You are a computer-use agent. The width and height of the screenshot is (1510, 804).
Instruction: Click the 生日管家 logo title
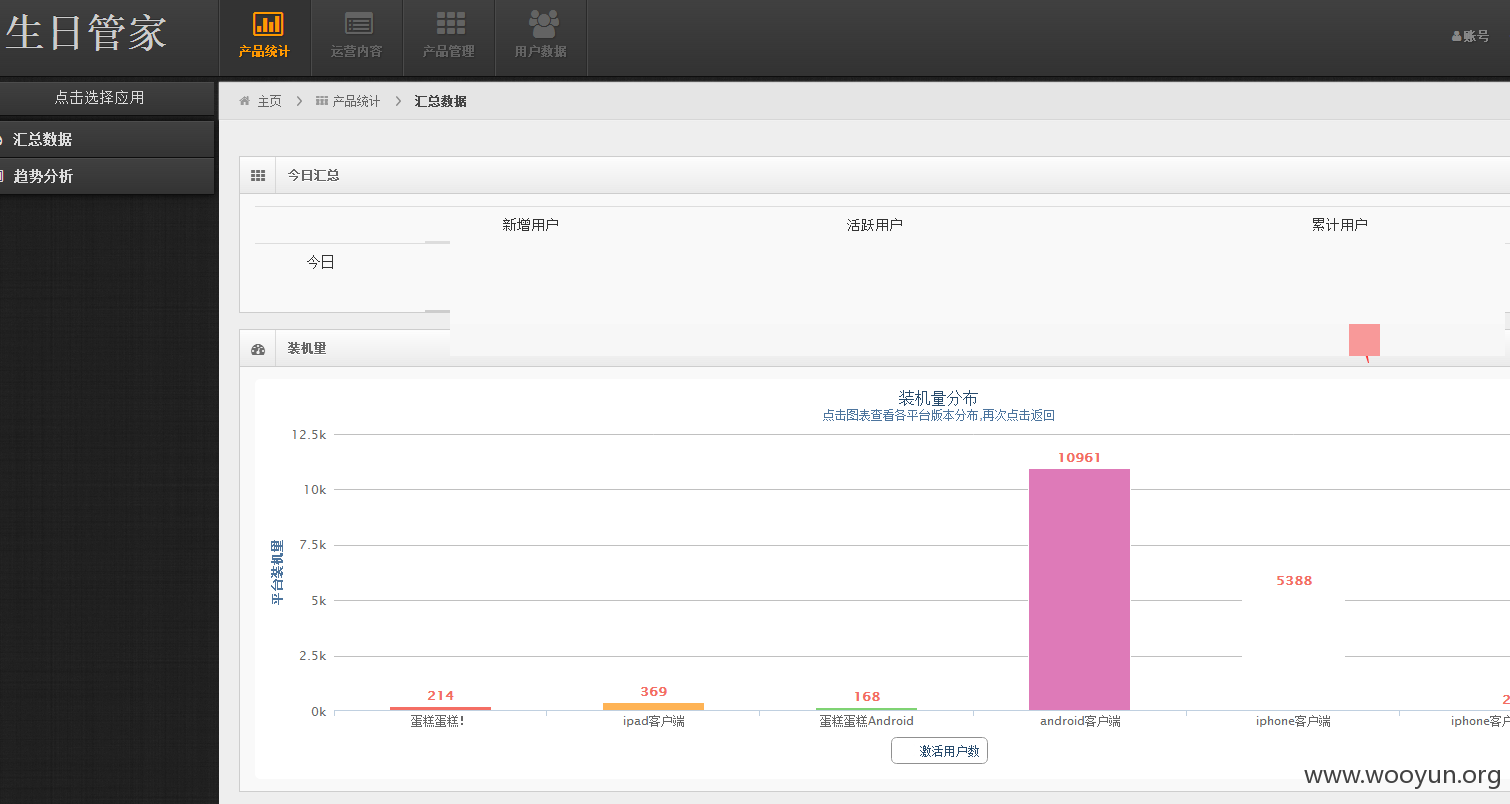86,33
